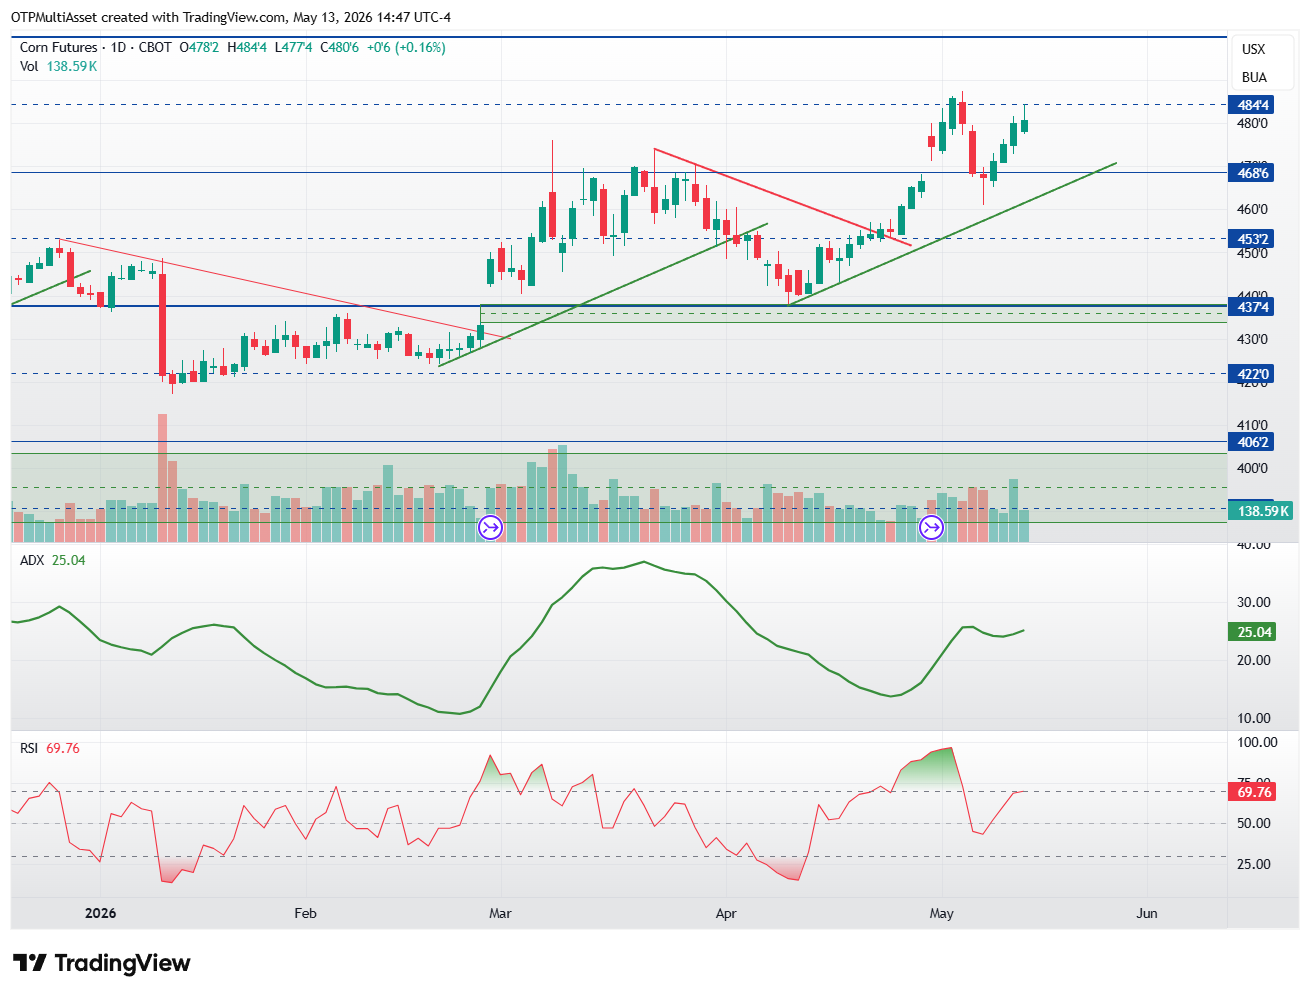Click the 25.00 RSI axis tick
This screenshot has height=997, width=1310.
1254,864
